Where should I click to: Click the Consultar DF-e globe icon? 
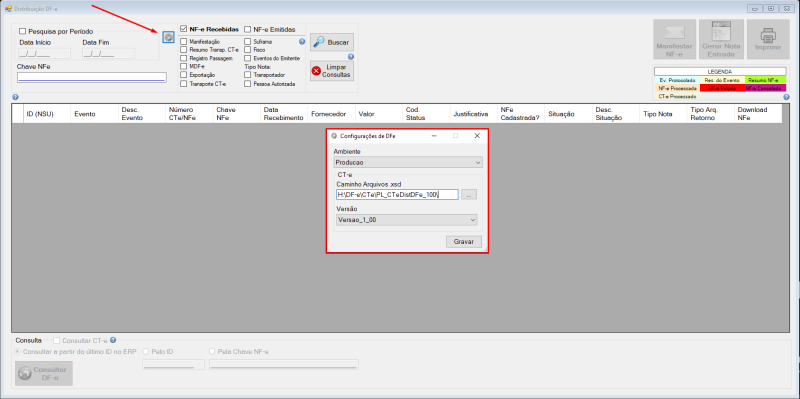click(24, 373)
